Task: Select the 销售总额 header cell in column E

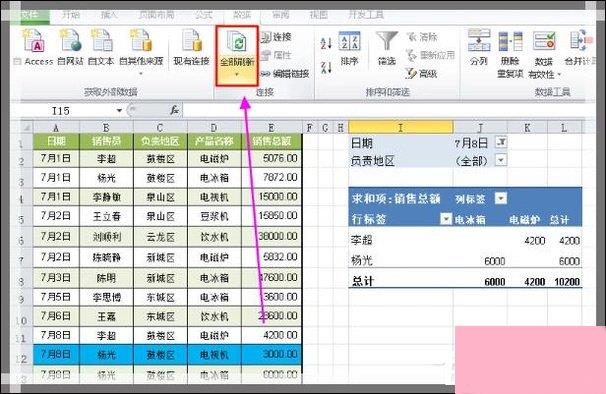Action: pyautogui.click(x=271, y=141)
